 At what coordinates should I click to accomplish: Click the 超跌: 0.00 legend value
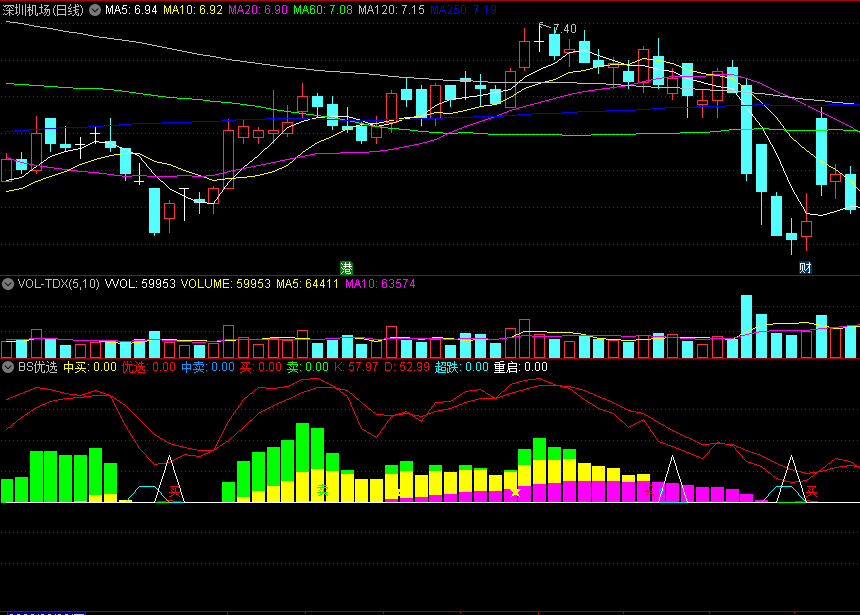(462, 367)
